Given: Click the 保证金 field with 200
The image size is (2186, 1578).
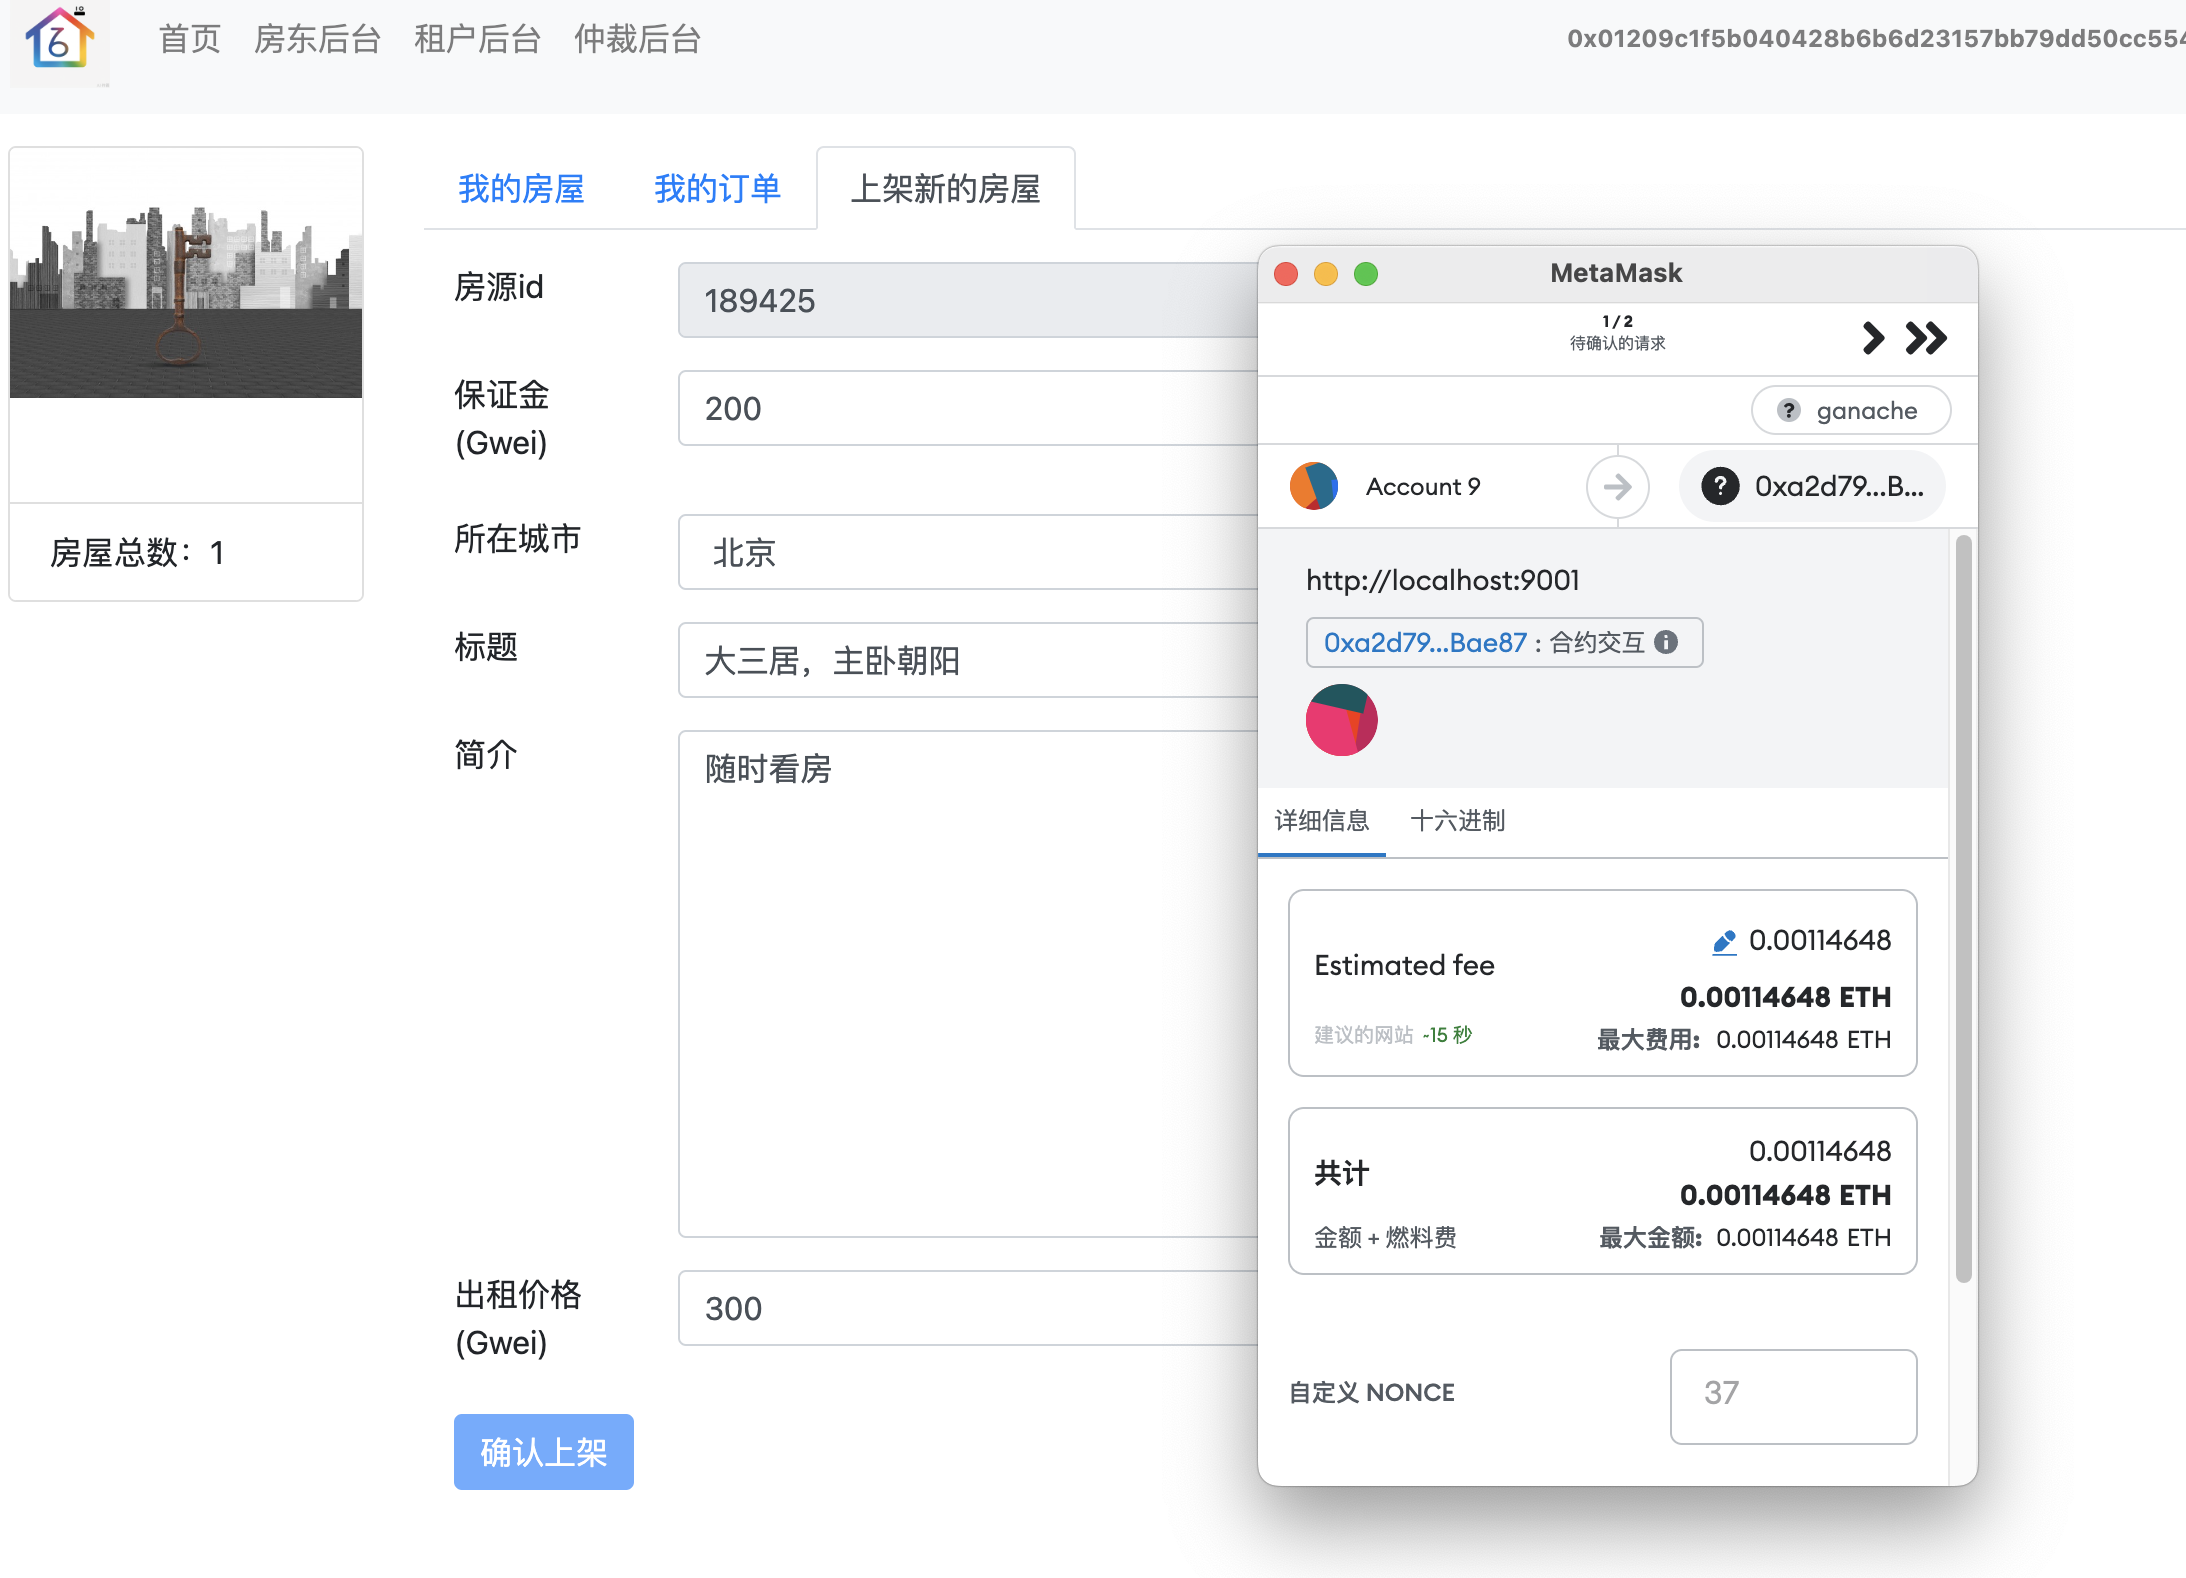Looking at the screenshot, I should point(968,408).
